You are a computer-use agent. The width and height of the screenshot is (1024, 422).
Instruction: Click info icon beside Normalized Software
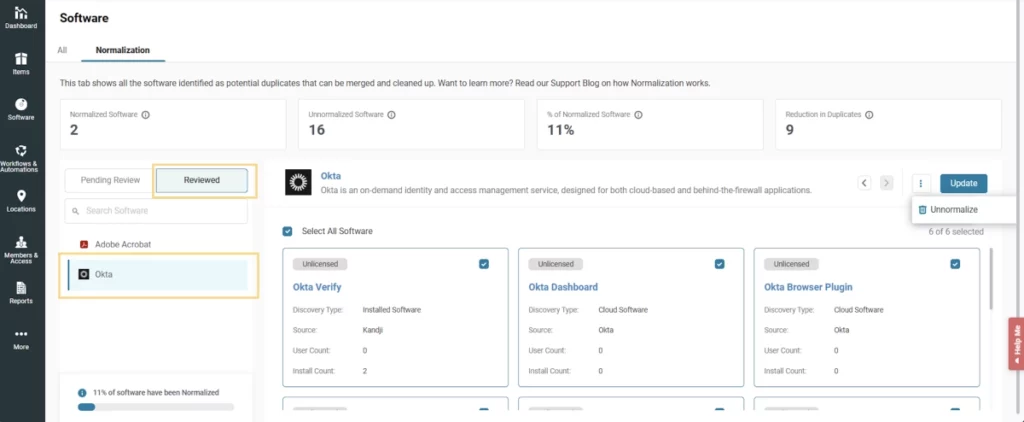tap(146, 114)
